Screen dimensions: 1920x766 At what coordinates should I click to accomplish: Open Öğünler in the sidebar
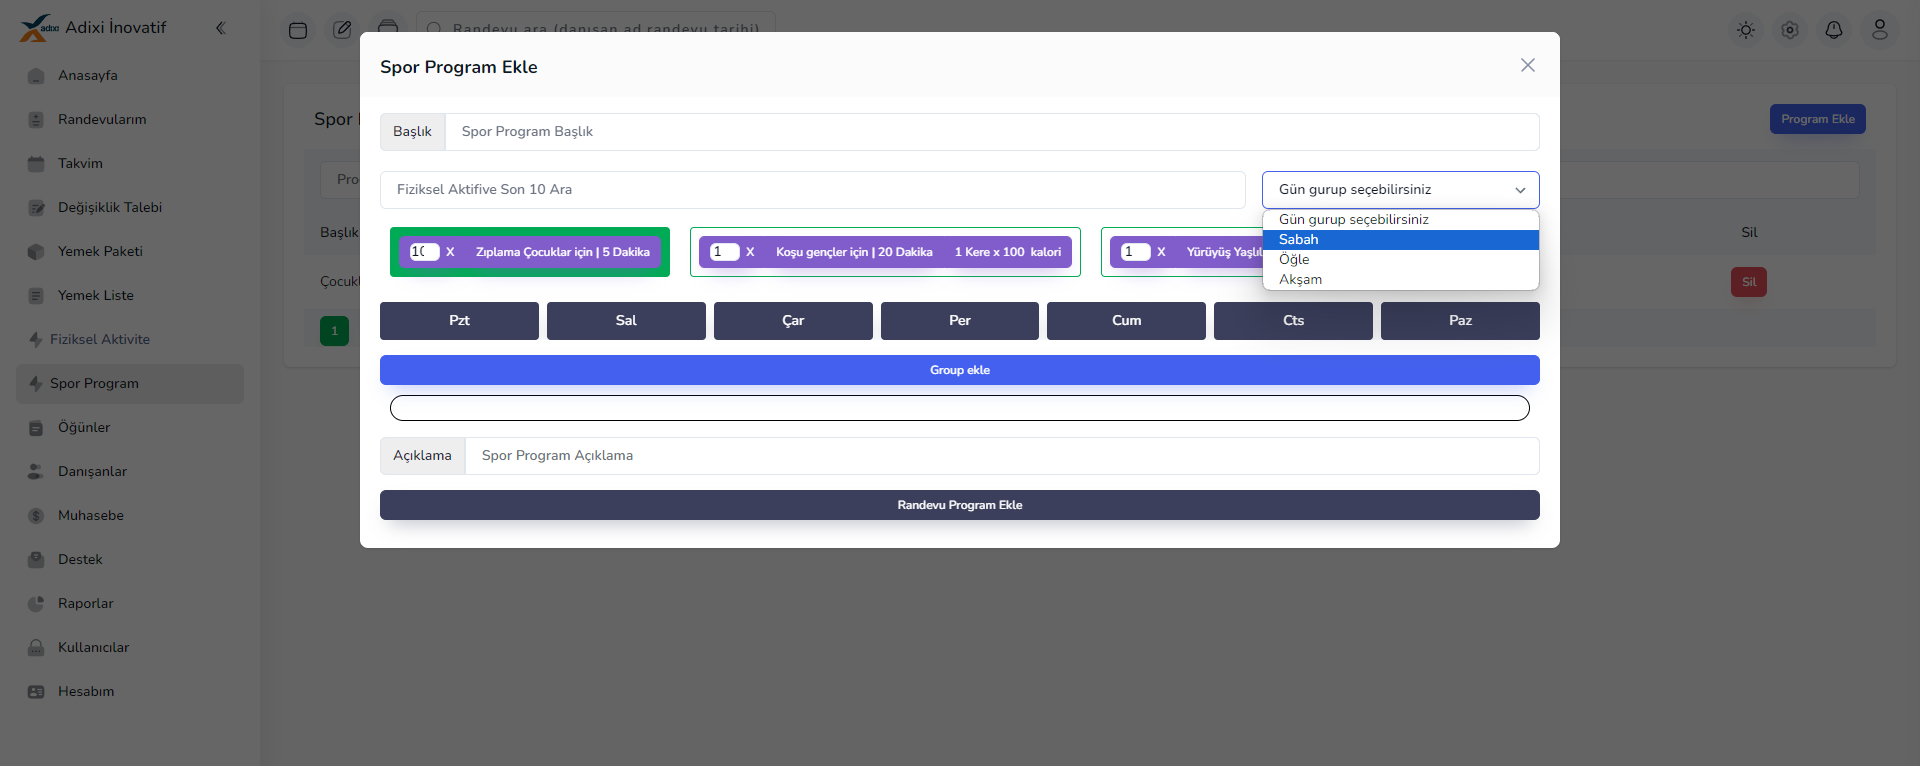130,428
